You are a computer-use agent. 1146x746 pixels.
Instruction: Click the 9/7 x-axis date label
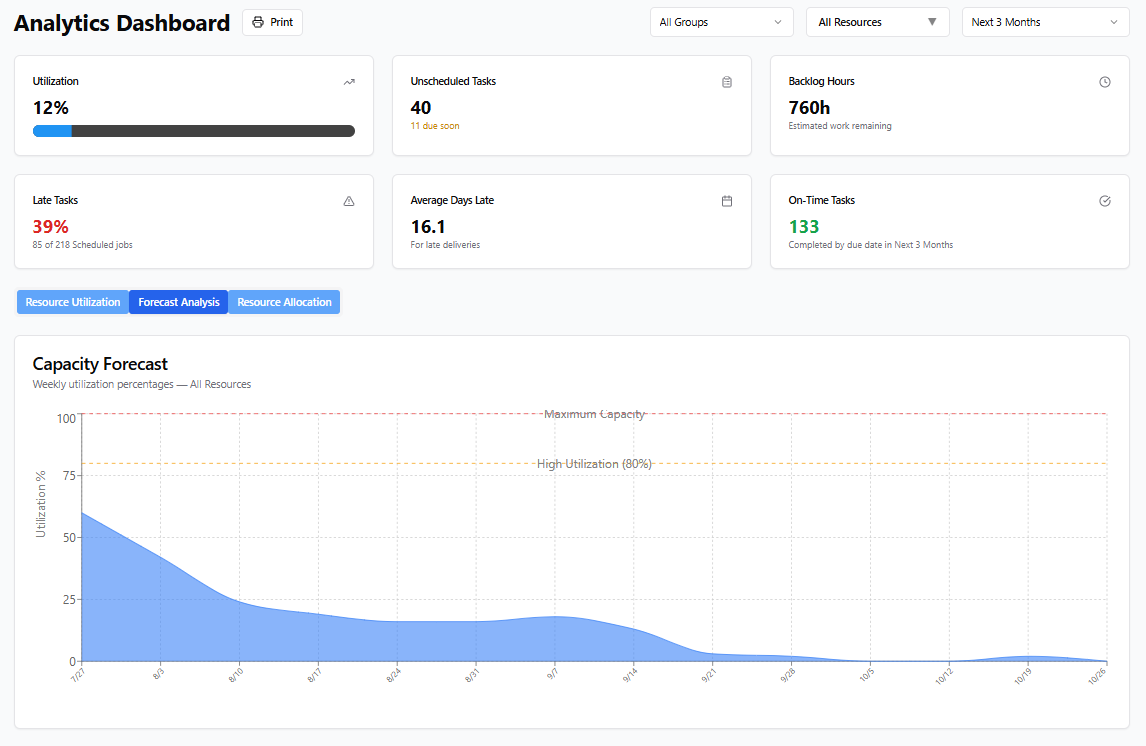(x=553, y=674)
